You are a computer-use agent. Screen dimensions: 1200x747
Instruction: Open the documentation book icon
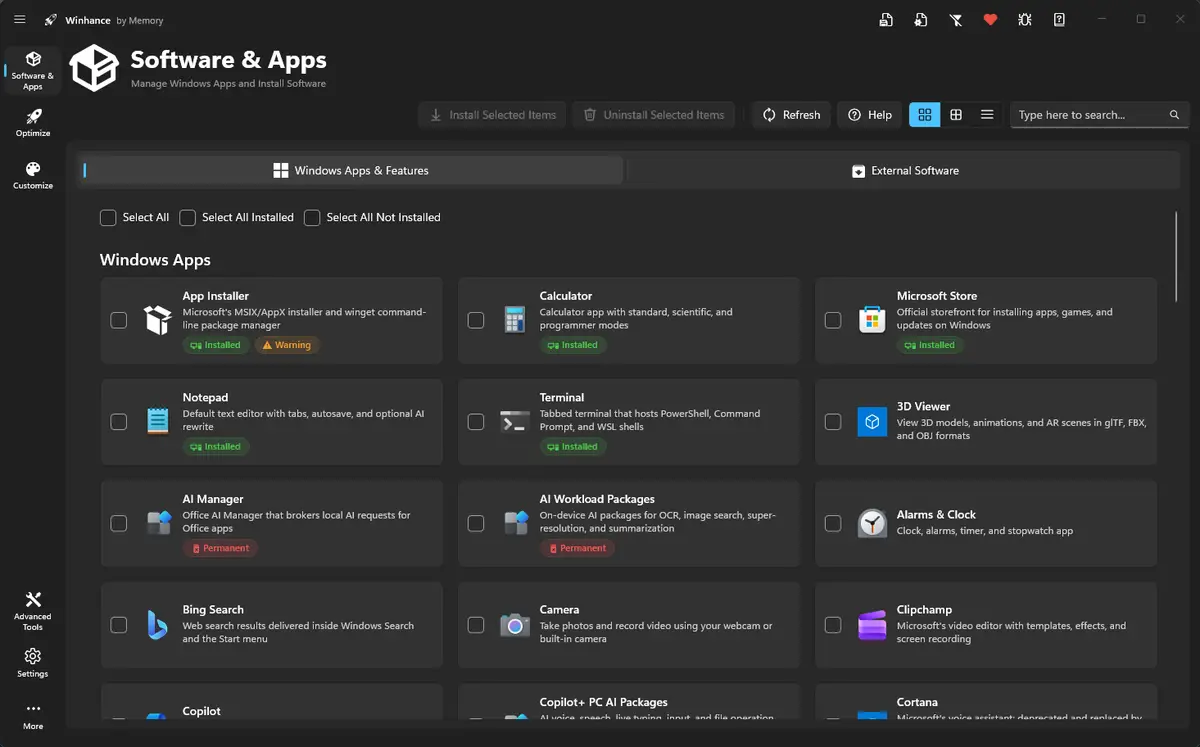click(x=1059, y=19)
